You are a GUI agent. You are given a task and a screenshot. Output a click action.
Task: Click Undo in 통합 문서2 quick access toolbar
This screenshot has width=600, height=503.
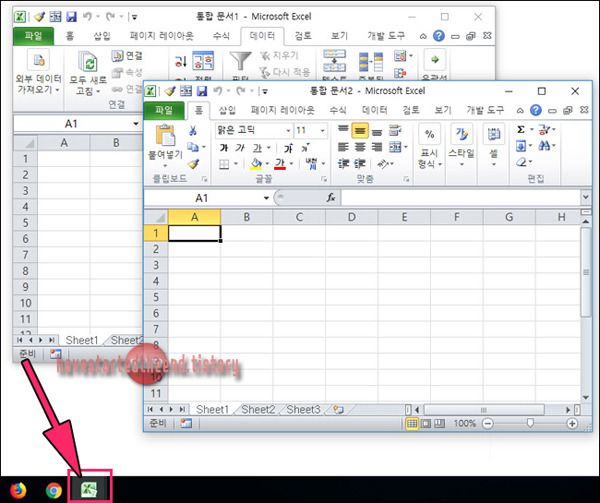(218, 91)
